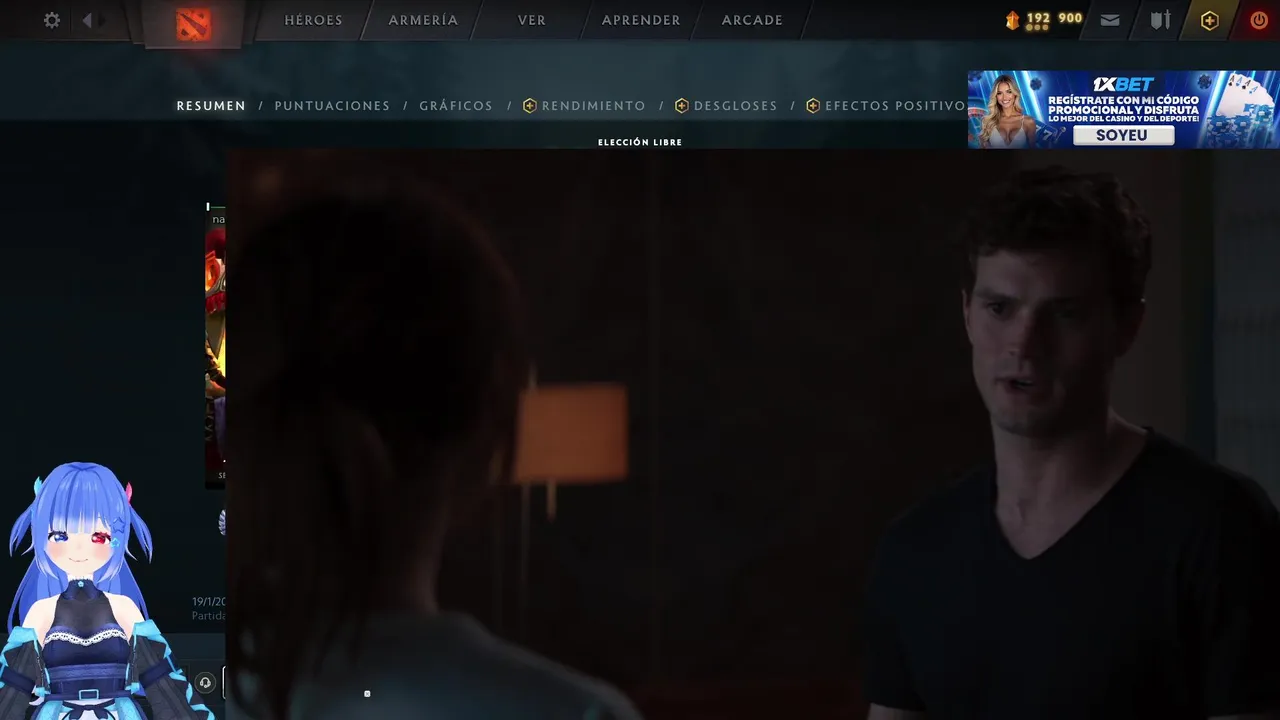The image size is (1280, 720).
Task: Open the Dota Plus hexagon icon in top bar
Action: (x=1210, y=21)
